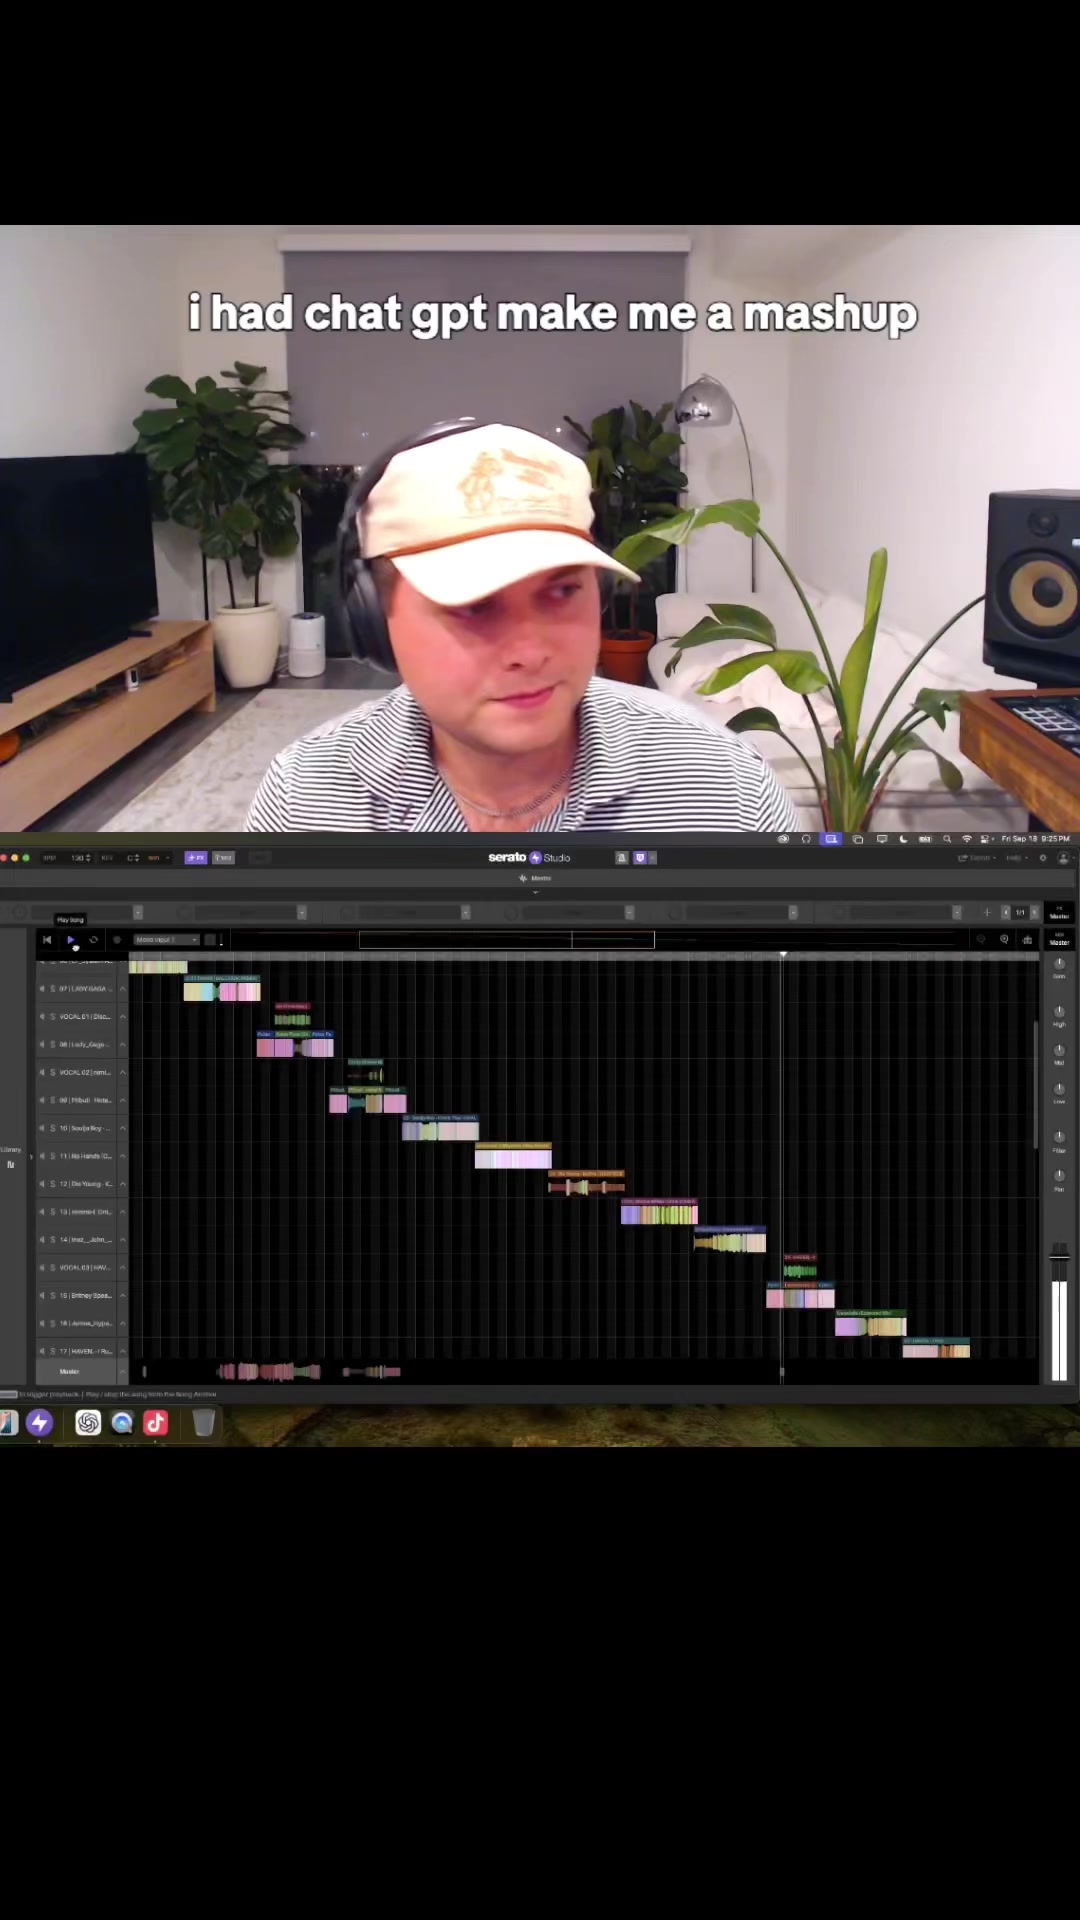Click the zoom in magnifier icon
Image resolution: width=1080 pixels, height=1920 pixels.
(x=1004, y=940)
